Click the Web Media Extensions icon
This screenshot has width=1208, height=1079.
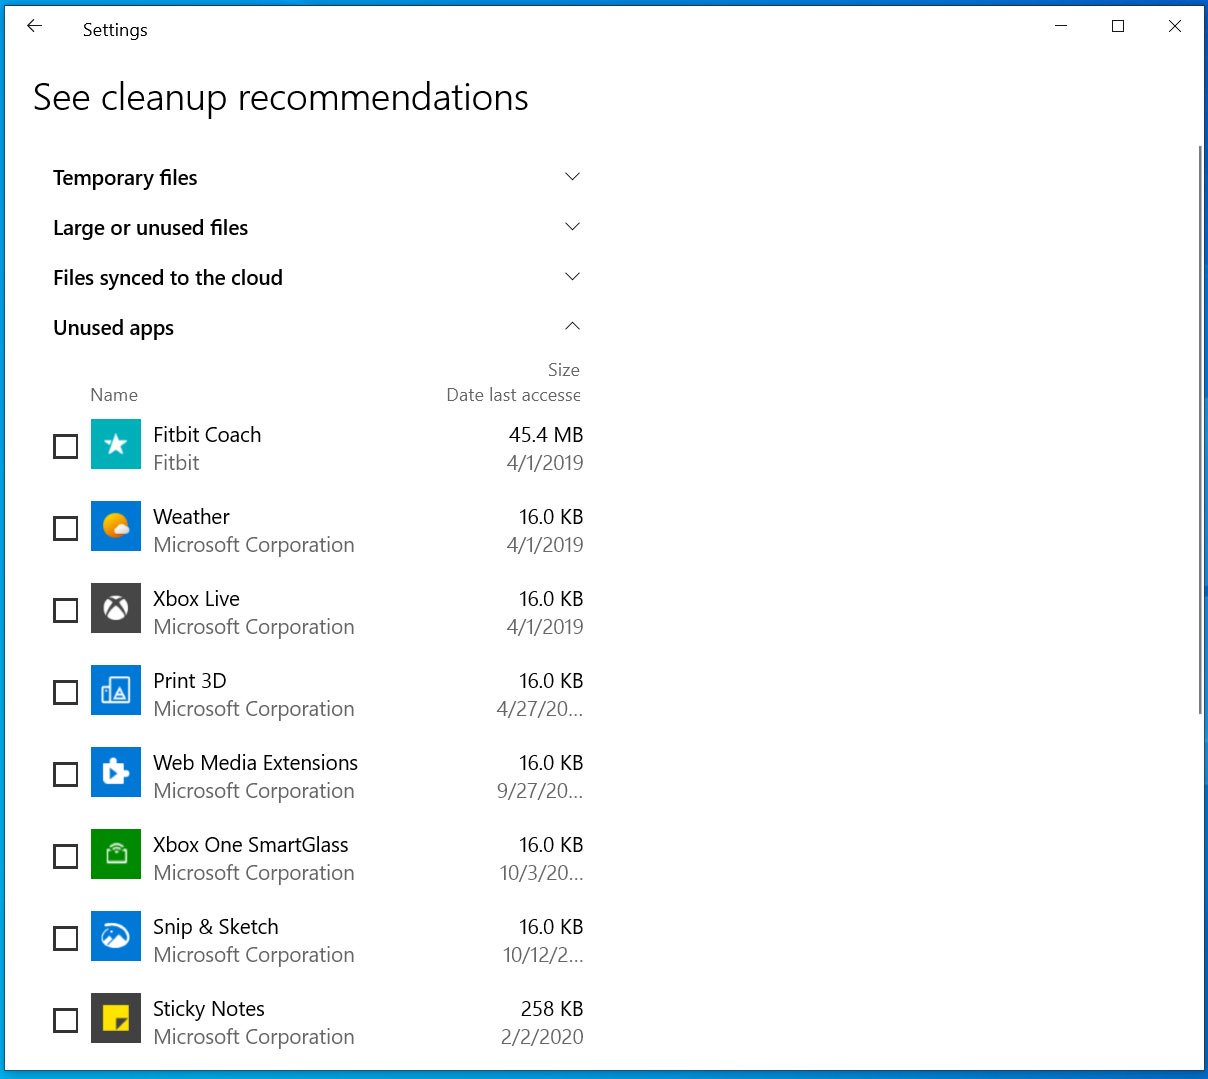coord(116,772)
